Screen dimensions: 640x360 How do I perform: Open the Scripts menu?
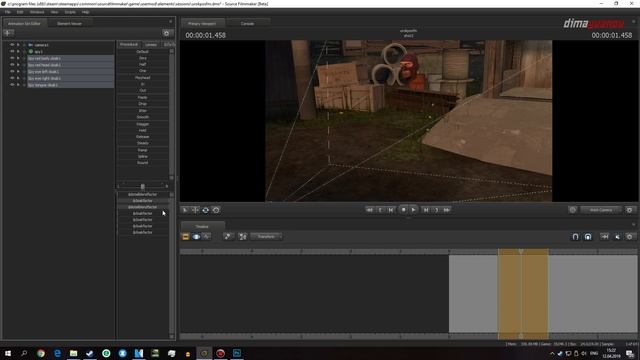[x=70, y=12]
